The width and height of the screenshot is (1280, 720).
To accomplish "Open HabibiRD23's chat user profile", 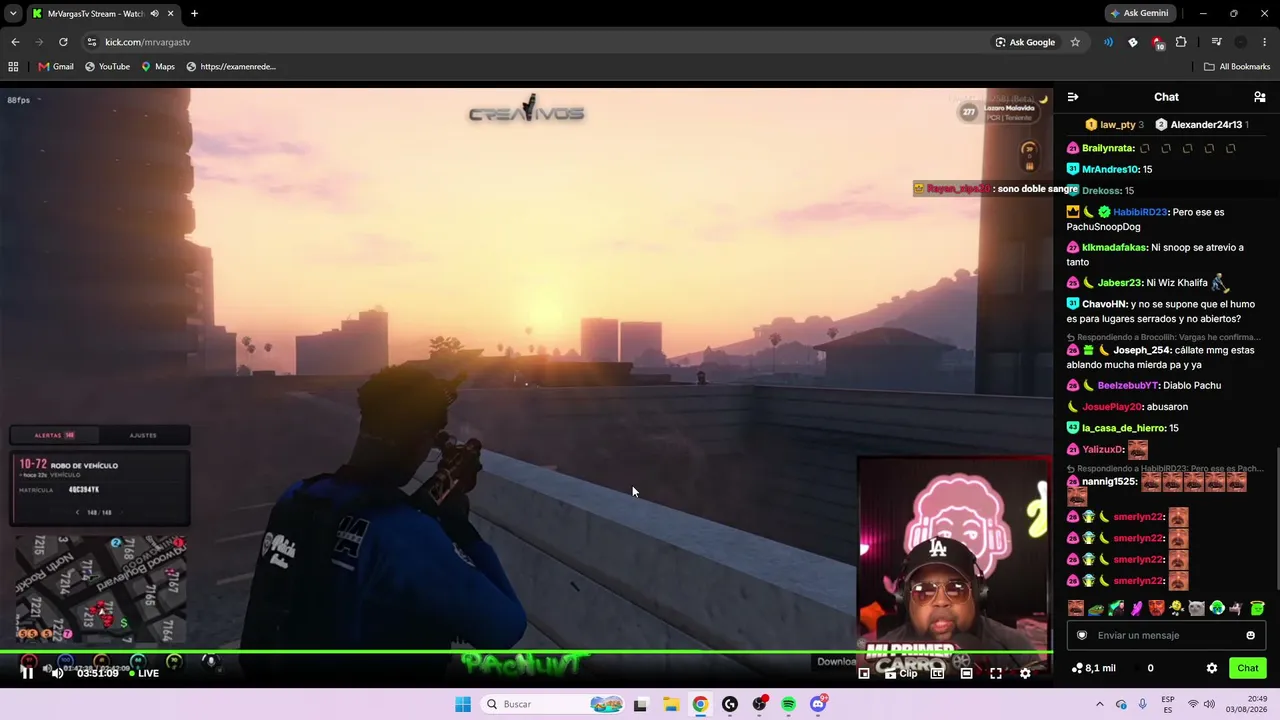I will (x=1140, y=212).
